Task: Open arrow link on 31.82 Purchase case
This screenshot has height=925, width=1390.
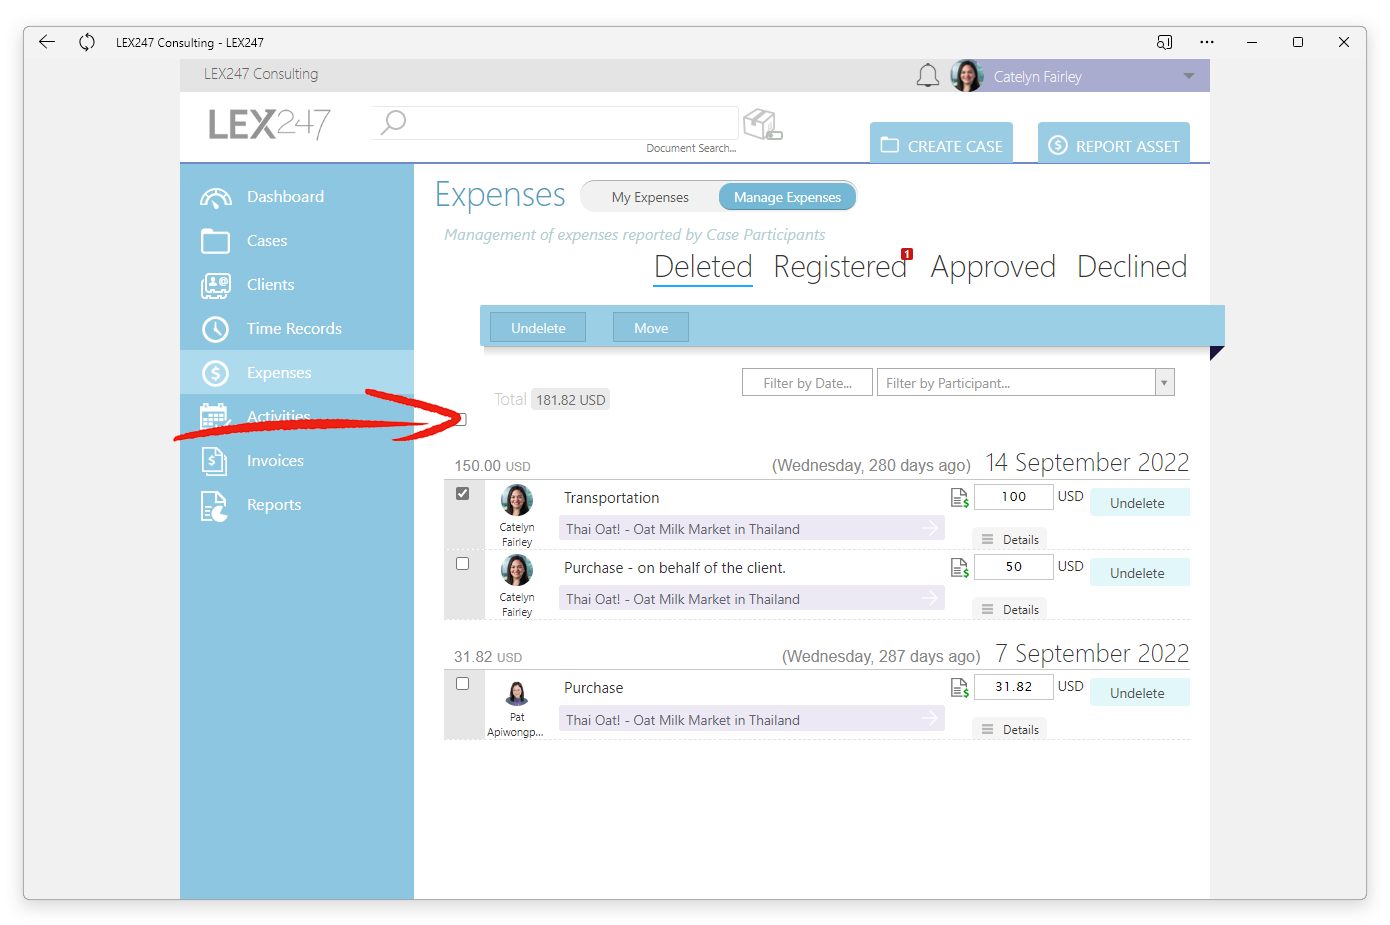Action: click(x=930, y=718)
